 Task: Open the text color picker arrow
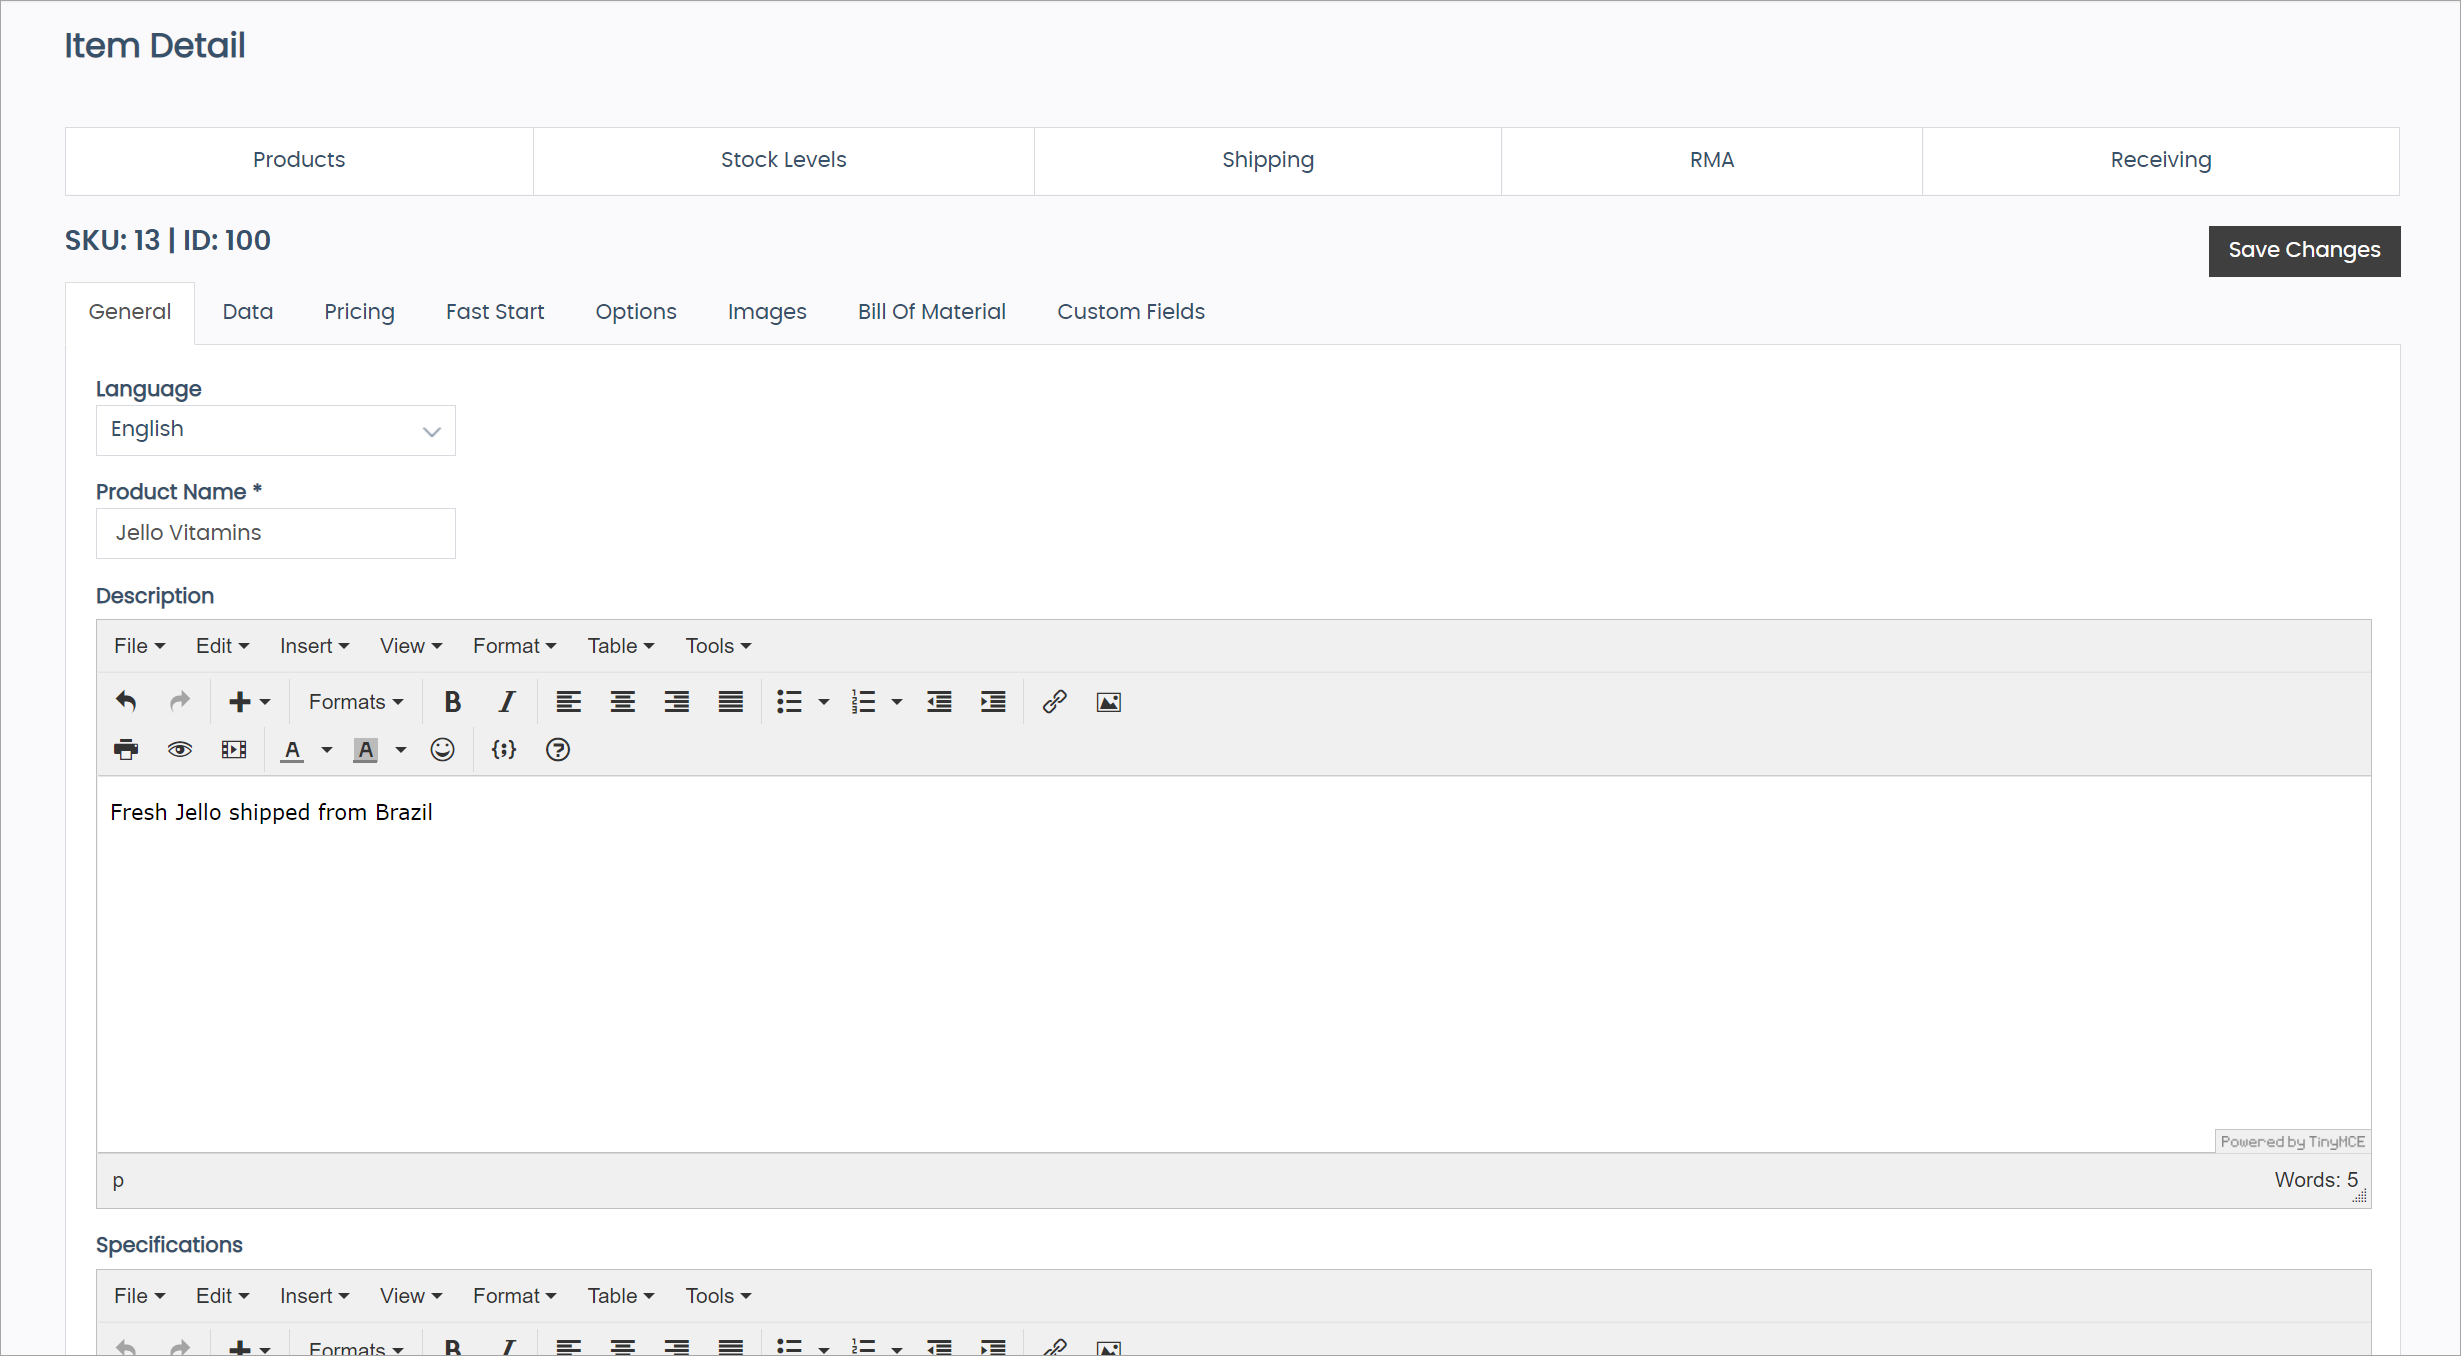point(327,750)
